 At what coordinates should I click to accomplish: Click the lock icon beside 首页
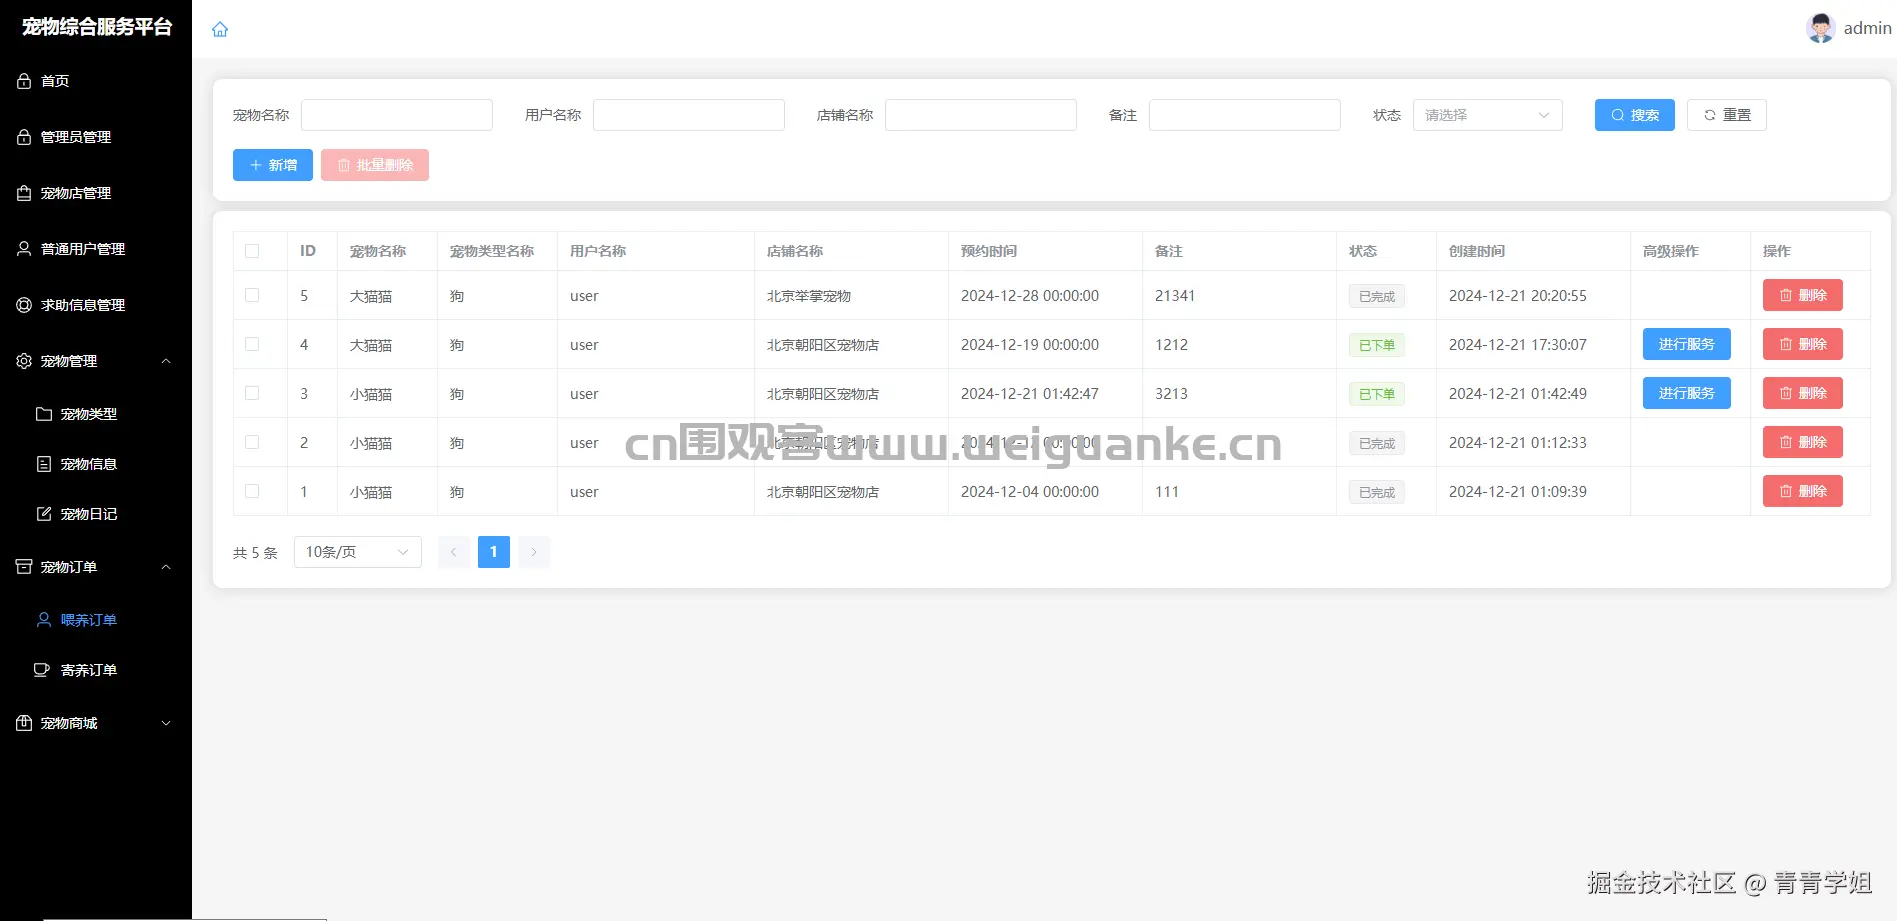[x=24, y=81]
